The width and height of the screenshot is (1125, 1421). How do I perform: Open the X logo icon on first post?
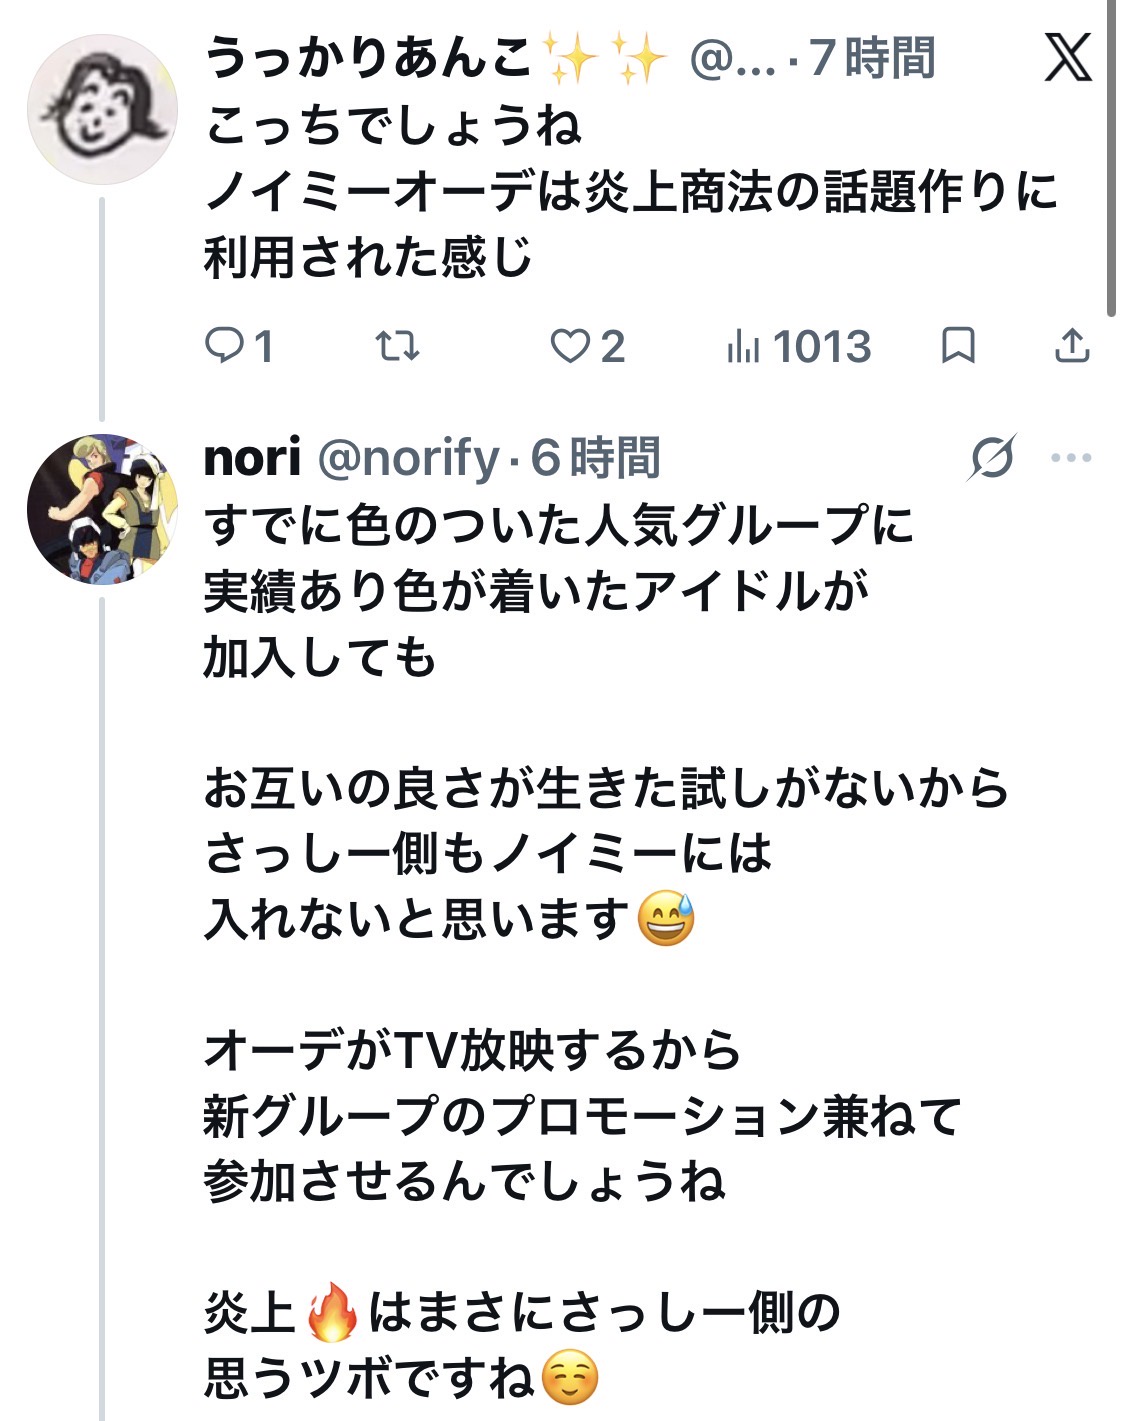click(1067, 58)
